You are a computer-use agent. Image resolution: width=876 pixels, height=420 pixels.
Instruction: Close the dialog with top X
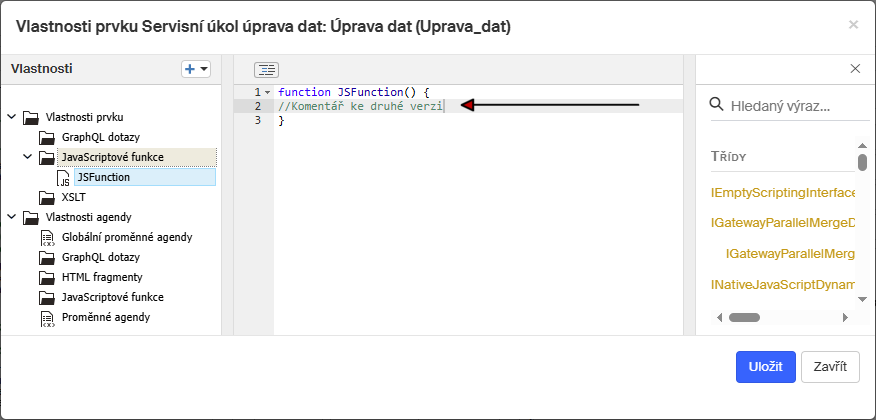tap(853, 25)
